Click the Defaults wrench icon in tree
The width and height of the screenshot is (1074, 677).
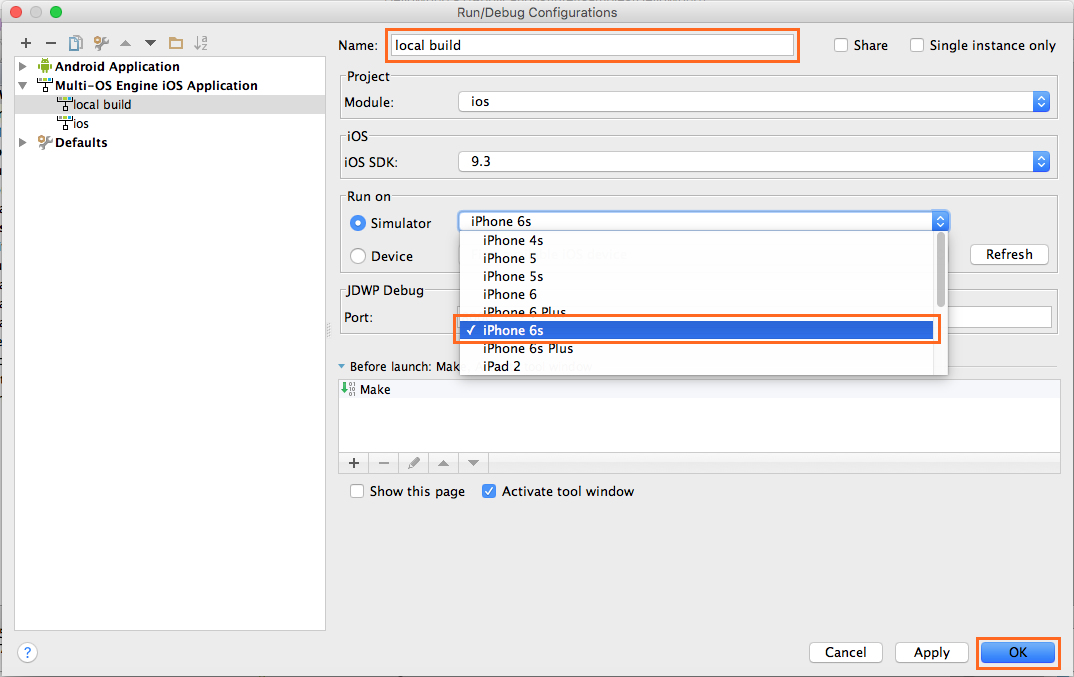45,143
